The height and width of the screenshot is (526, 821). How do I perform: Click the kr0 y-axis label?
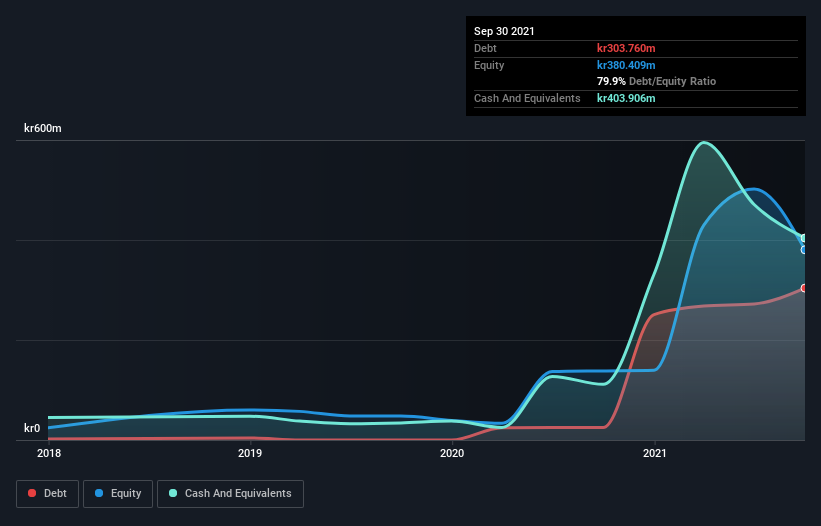(32, 428)
